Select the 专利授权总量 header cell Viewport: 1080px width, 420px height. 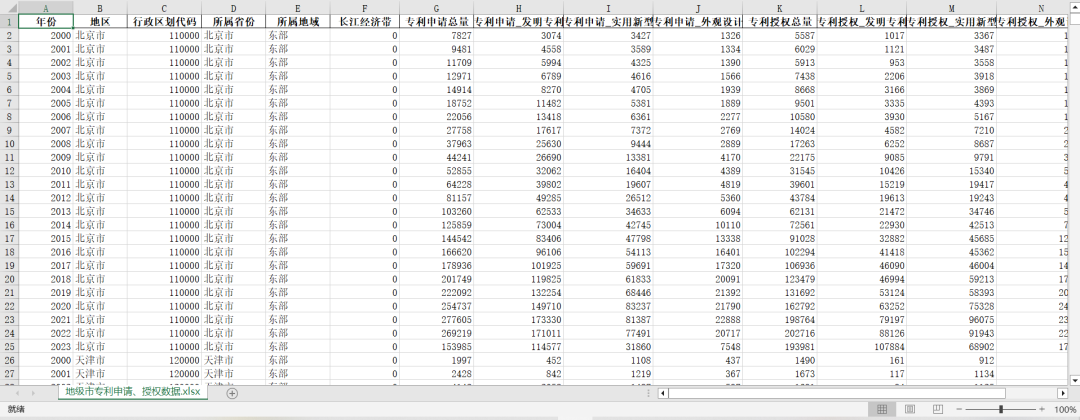(780, 21)
